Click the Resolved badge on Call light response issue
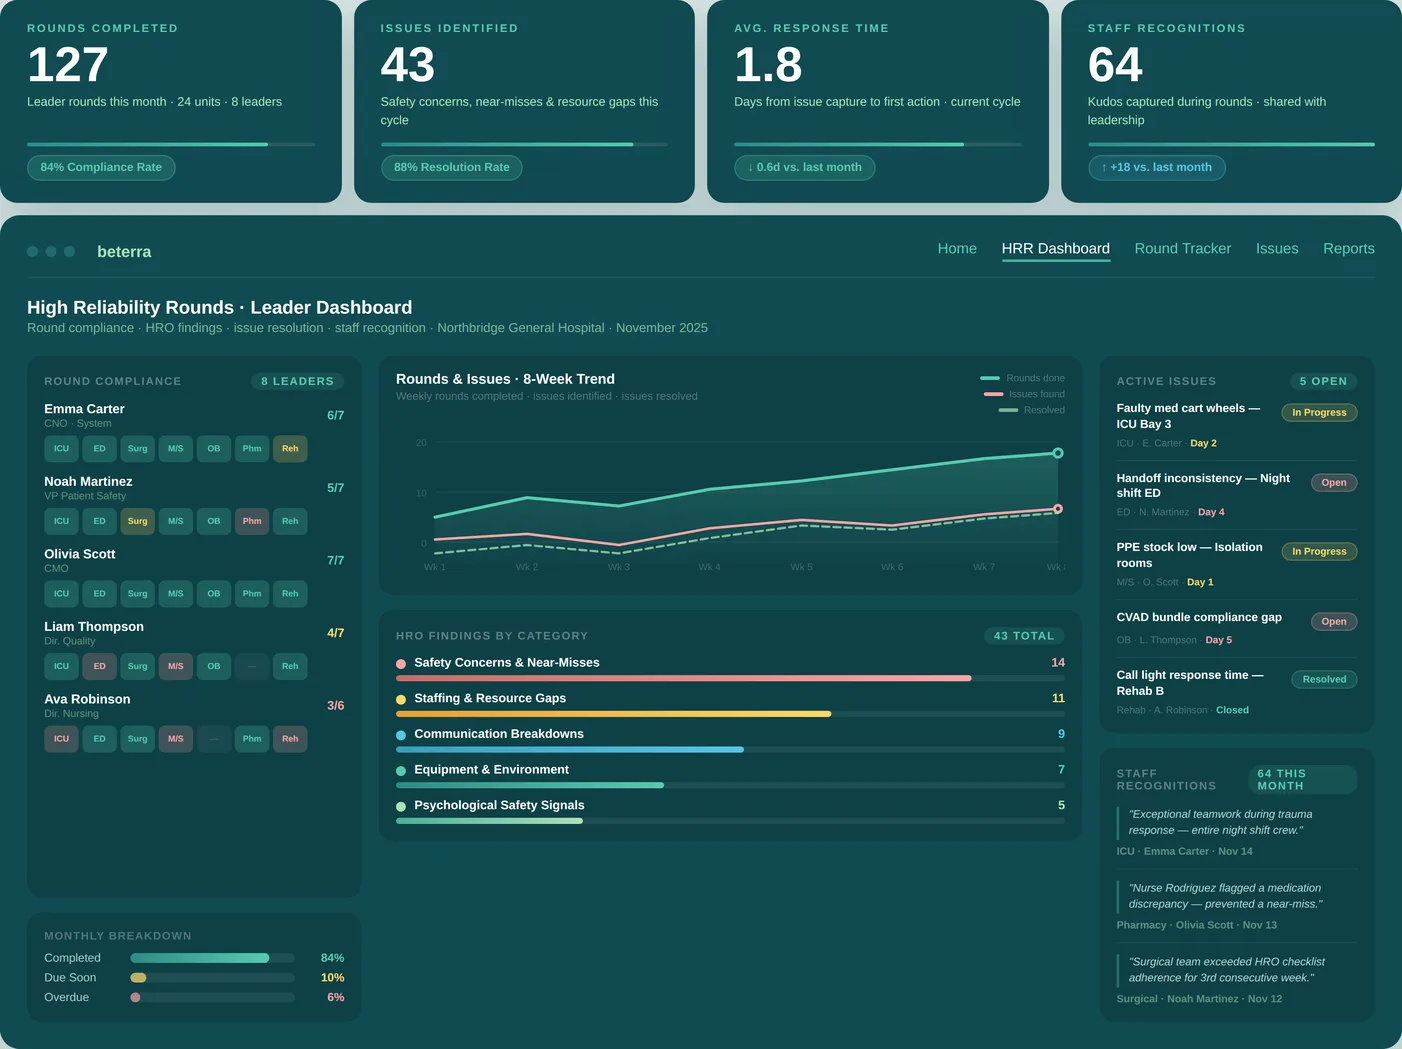The height and width of the screenshot is (1049, 1402). click(x=1323, y=679)
